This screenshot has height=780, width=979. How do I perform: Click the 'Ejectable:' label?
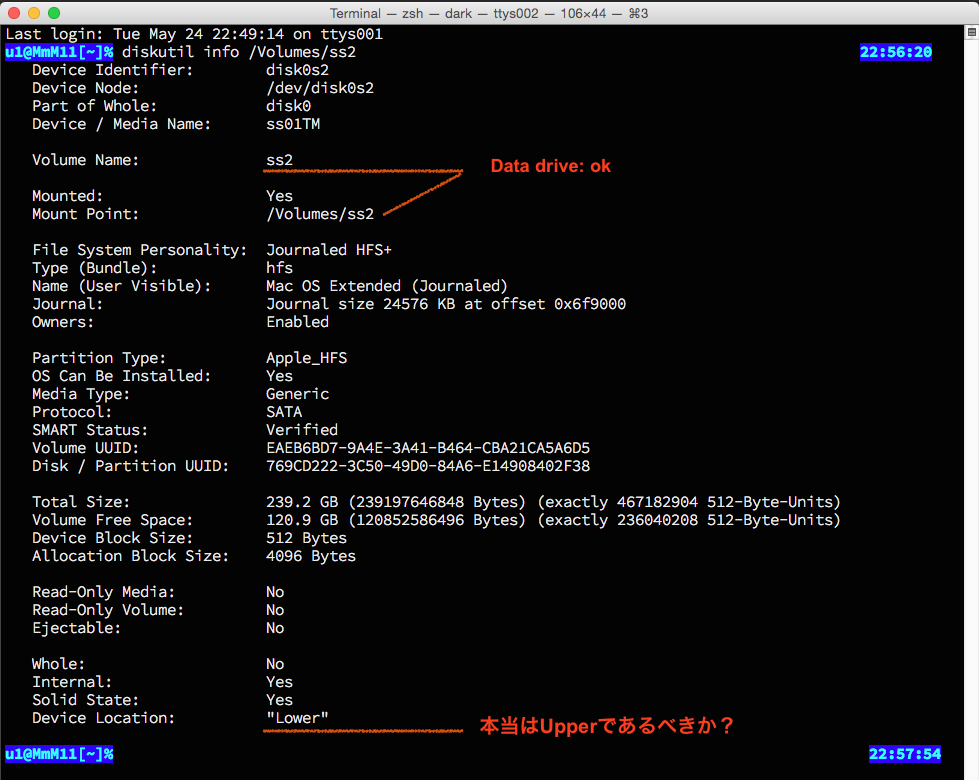click(77, 628)
